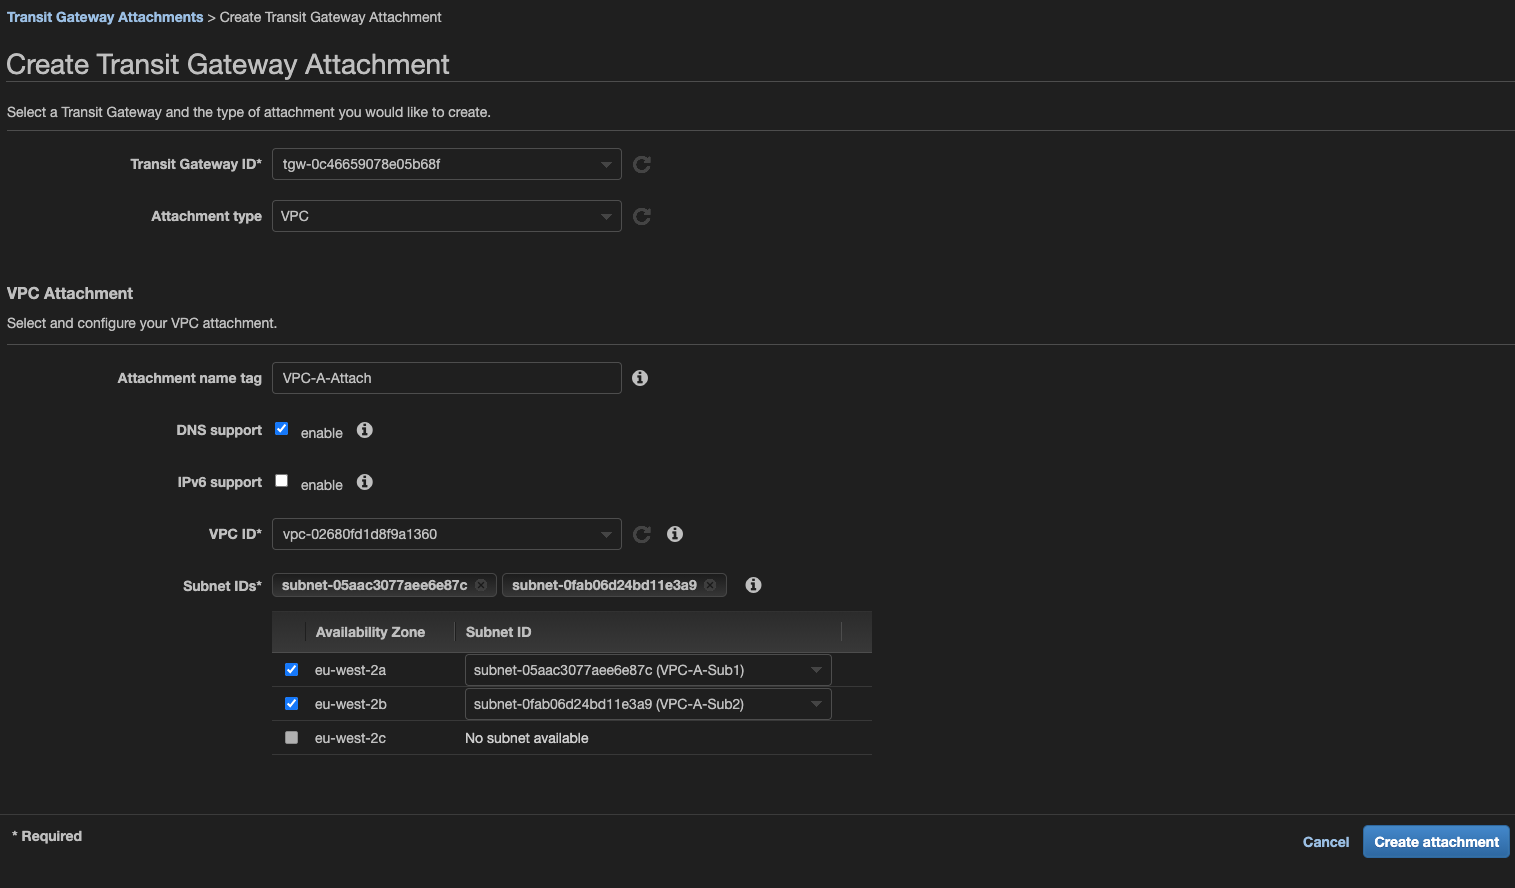This screenshot has height=888, width=1515.
Task: Disable the DNS support checkbox
Action: coord(282,429)
